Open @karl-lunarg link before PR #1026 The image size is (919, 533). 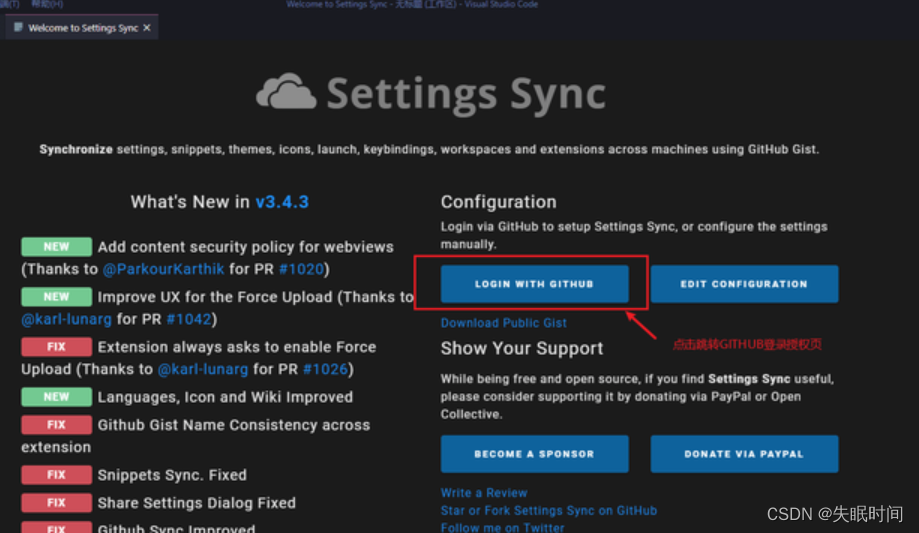pos(203,369)
